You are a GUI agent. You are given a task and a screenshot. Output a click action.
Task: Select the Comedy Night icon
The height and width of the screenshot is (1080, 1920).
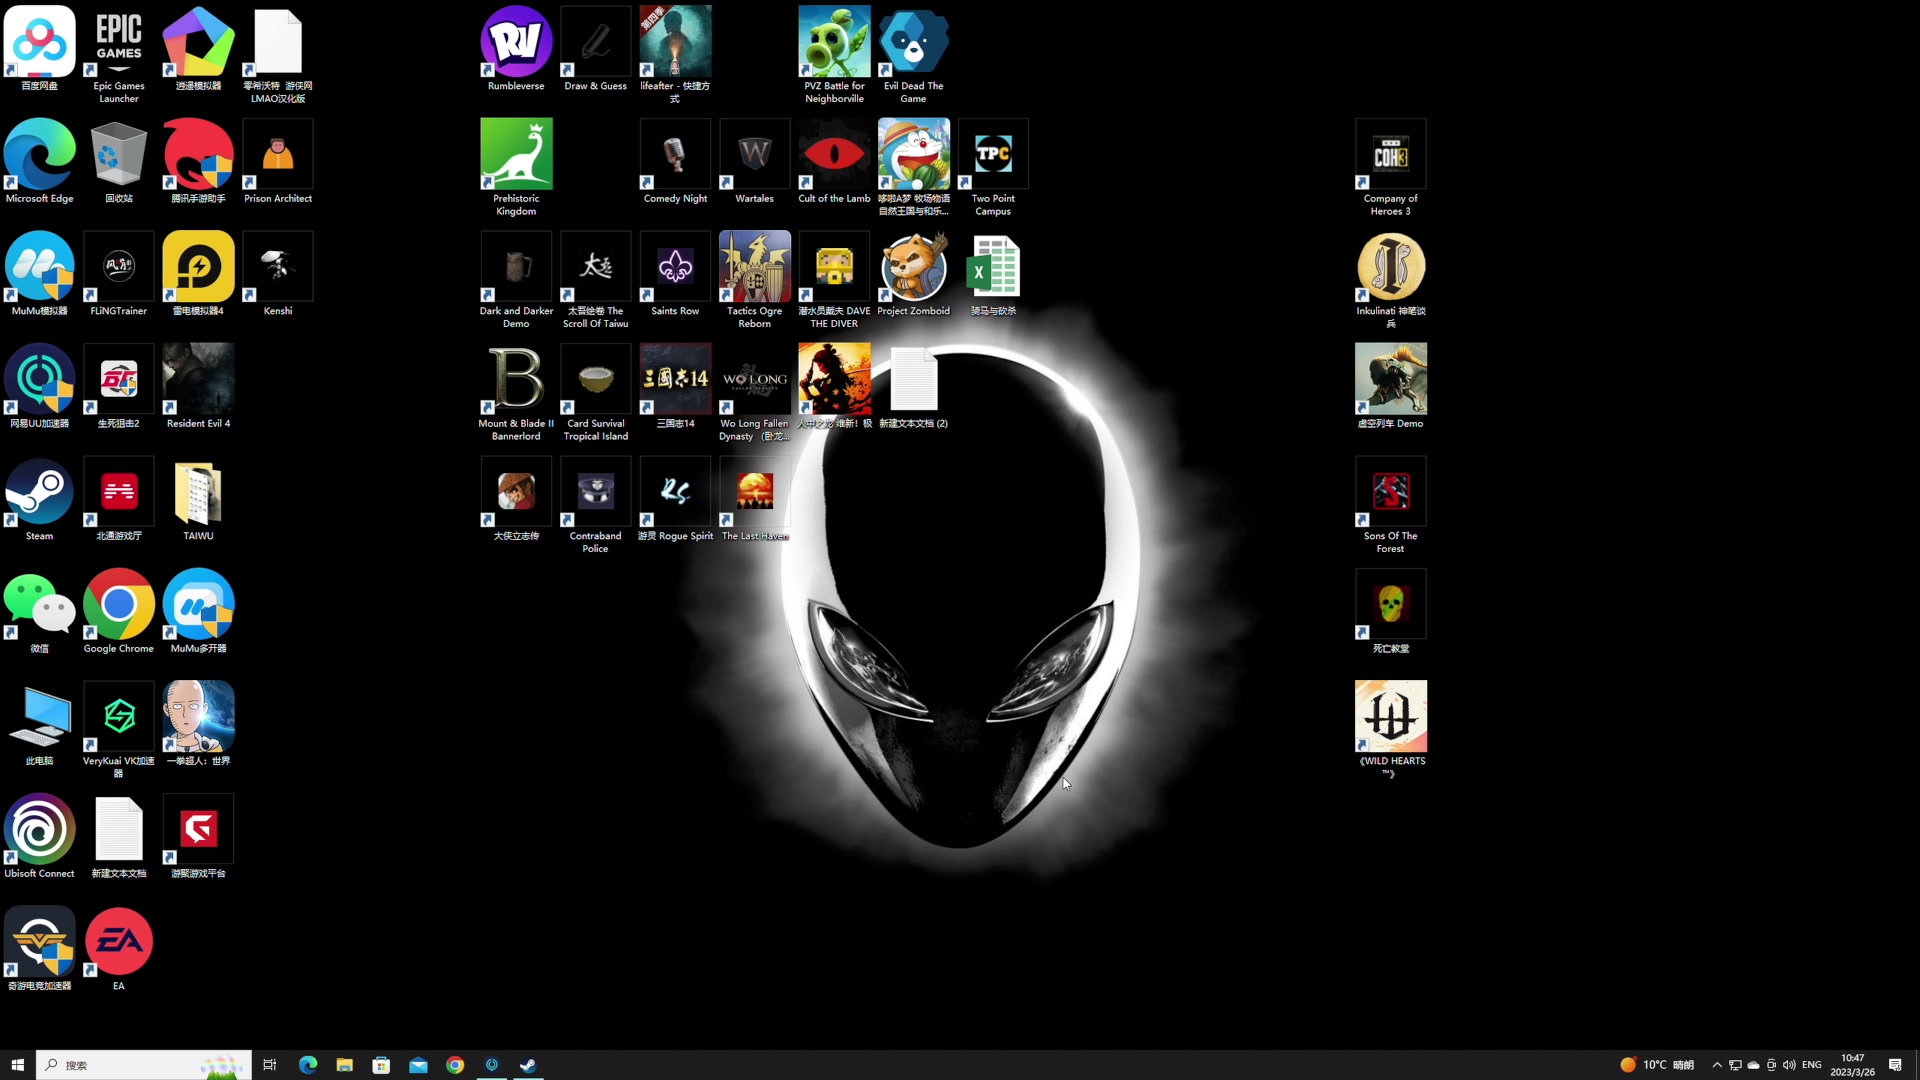click(675, 161)
